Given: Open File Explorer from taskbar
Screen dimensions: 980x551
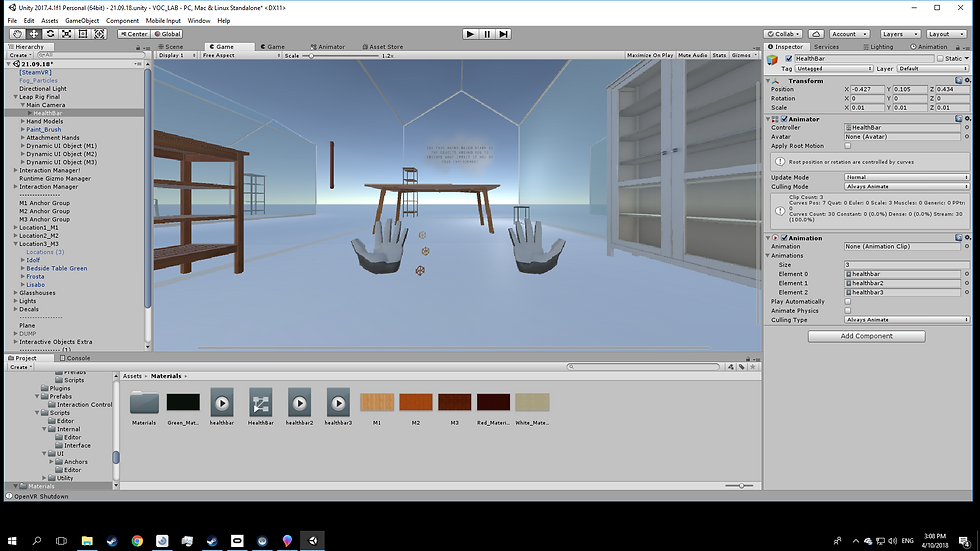Looking at the screenshot, I should [87, 540].
